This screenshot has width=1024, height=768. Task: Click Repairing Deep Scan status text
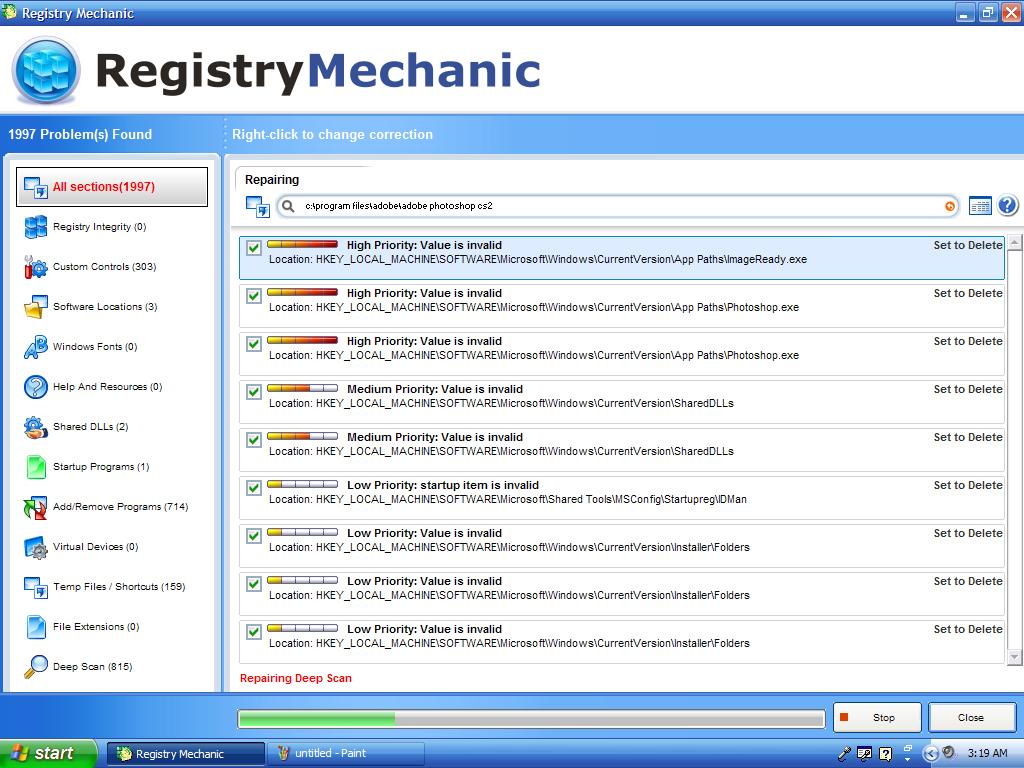tap(295, 678)
